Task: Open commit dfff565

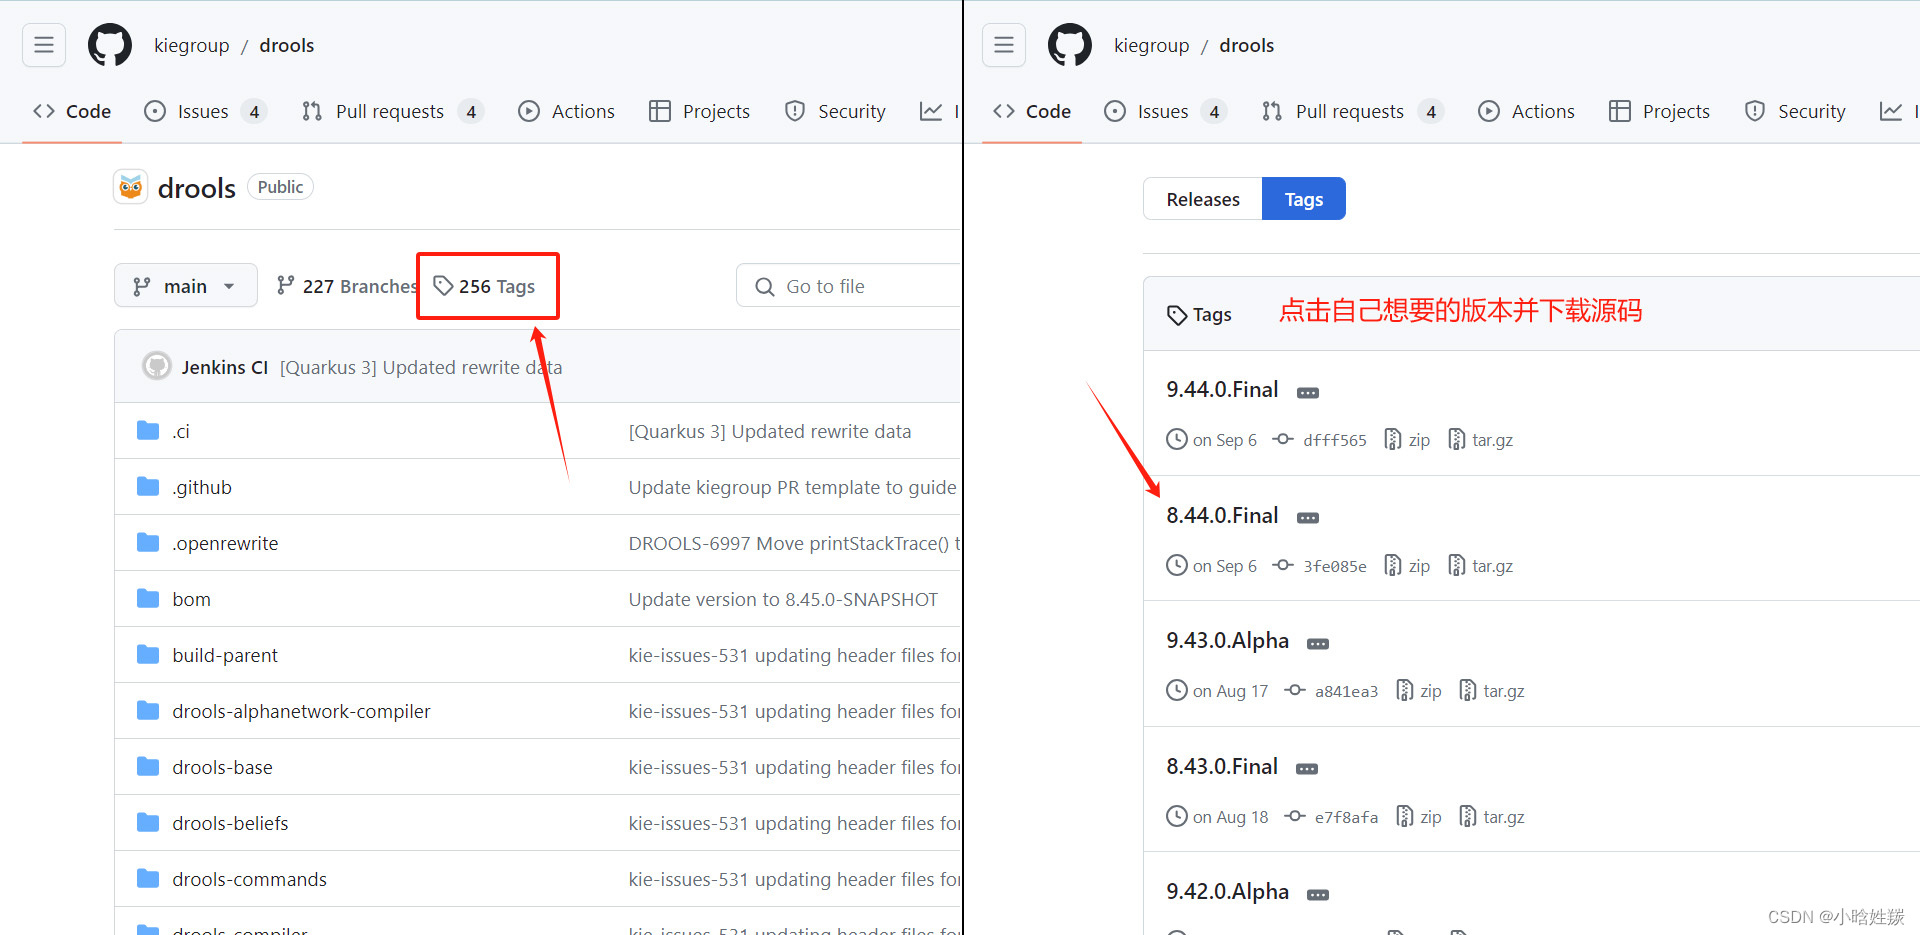Action: (x=1320, y=440)
